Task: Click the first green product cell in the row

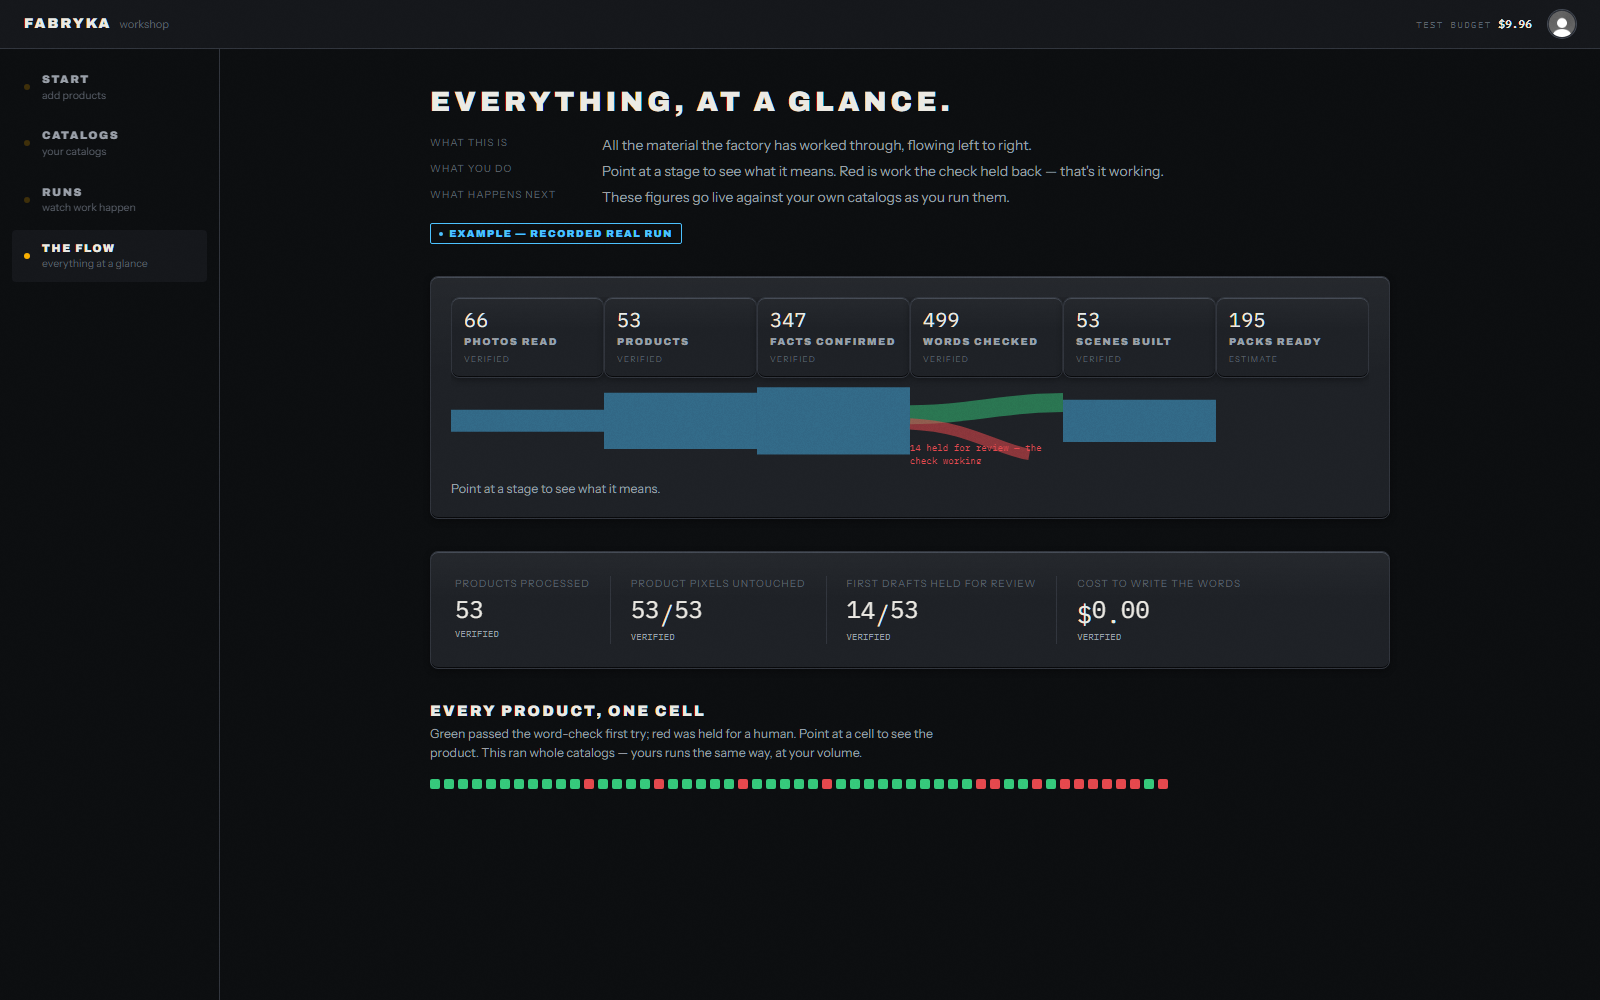Action: coord(435,784)
